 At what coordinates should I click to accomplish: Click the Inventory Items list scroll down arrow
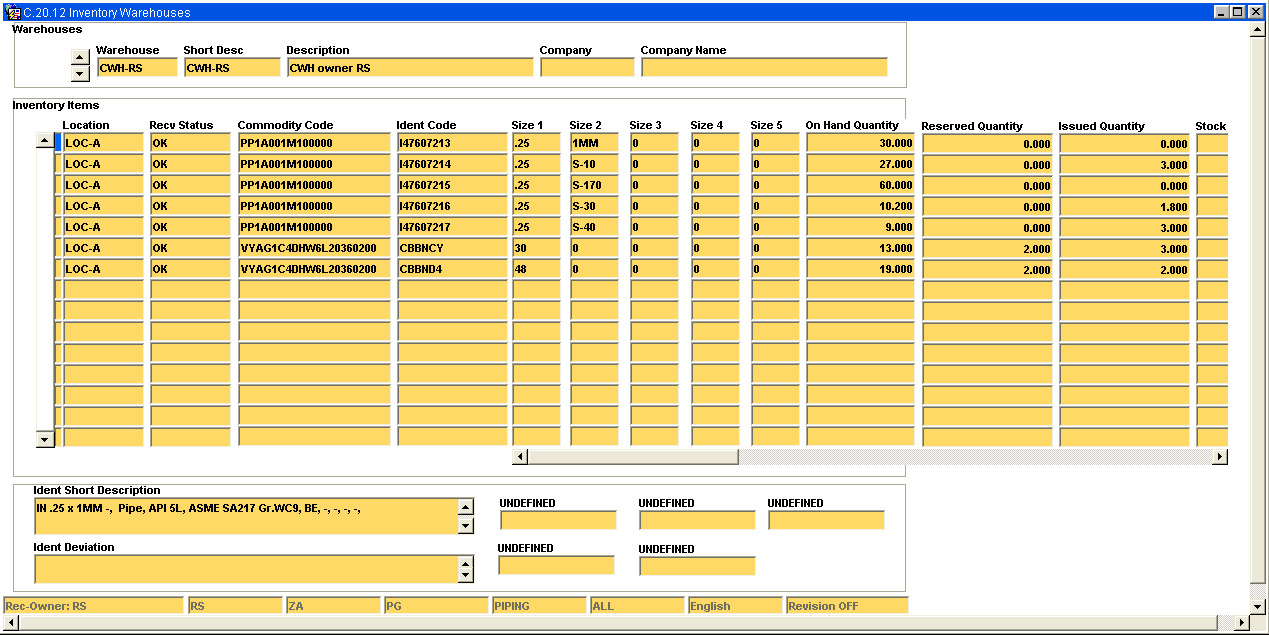(44, 439)
